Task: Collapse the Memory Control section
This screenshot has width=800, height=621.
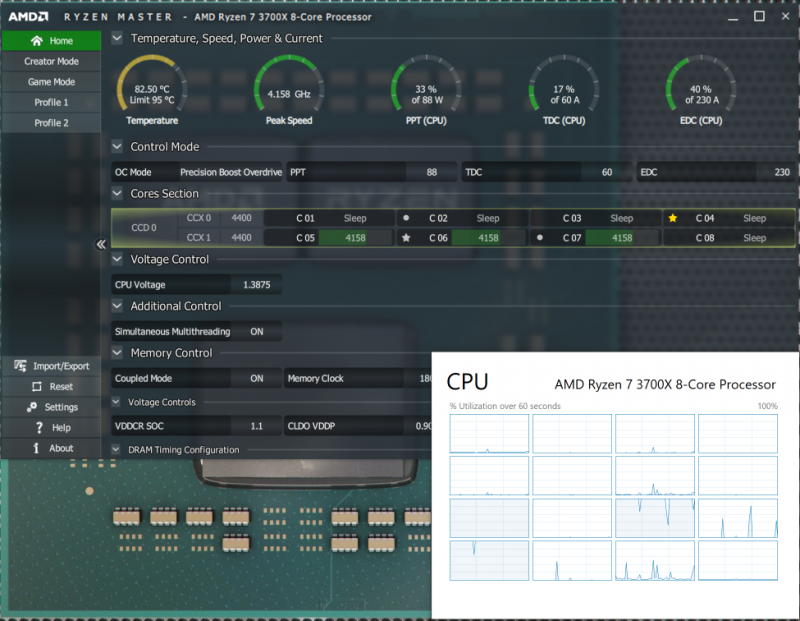Action: coord(117,353)
